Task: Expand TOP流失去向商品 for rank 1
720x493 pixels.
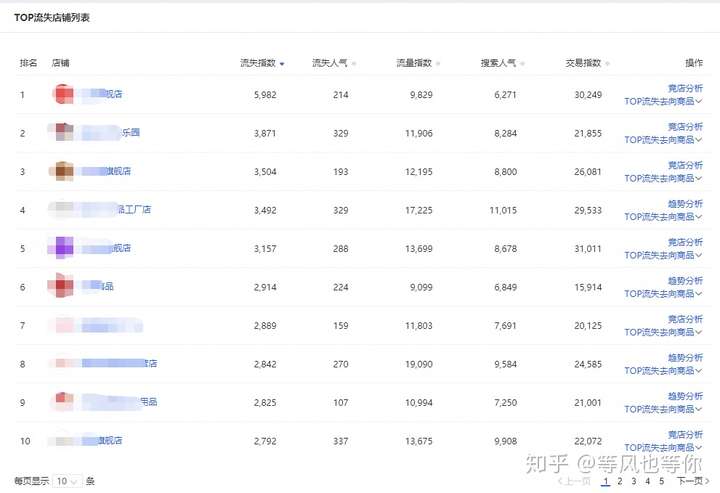Action: [x=663, y=101]
